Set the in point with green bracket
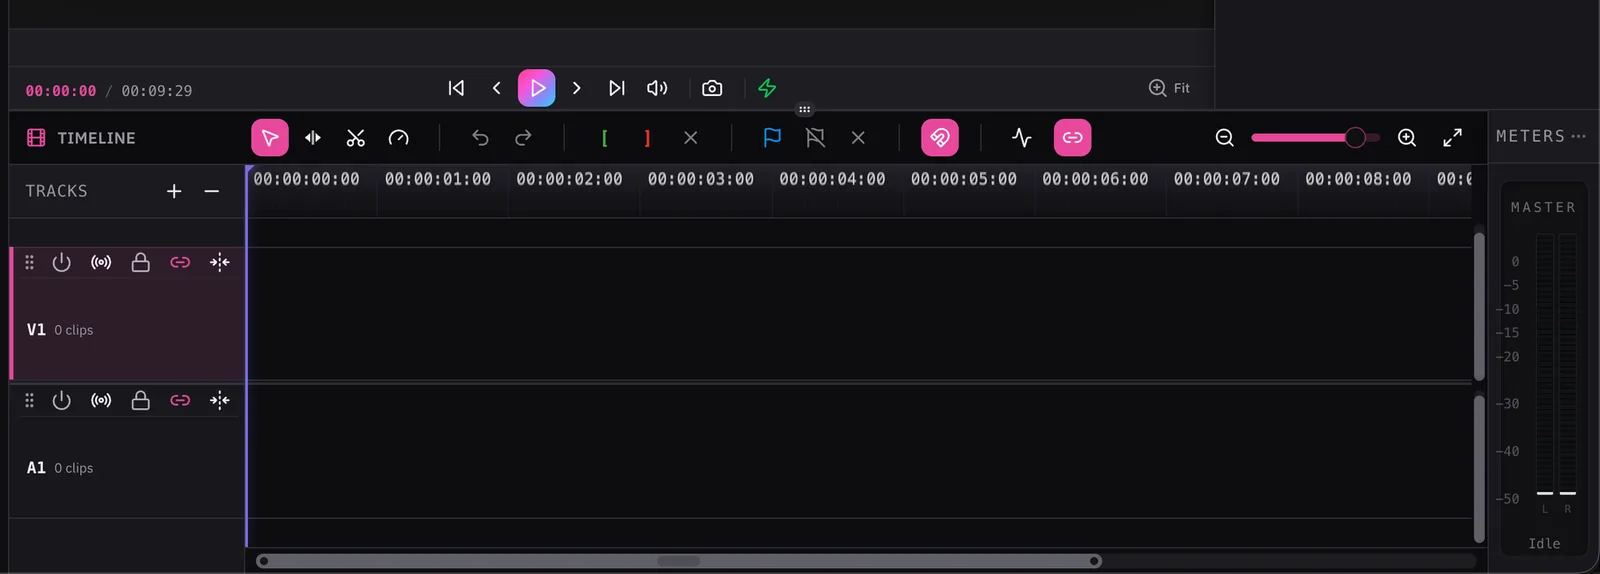 click(x=604, y=138)
